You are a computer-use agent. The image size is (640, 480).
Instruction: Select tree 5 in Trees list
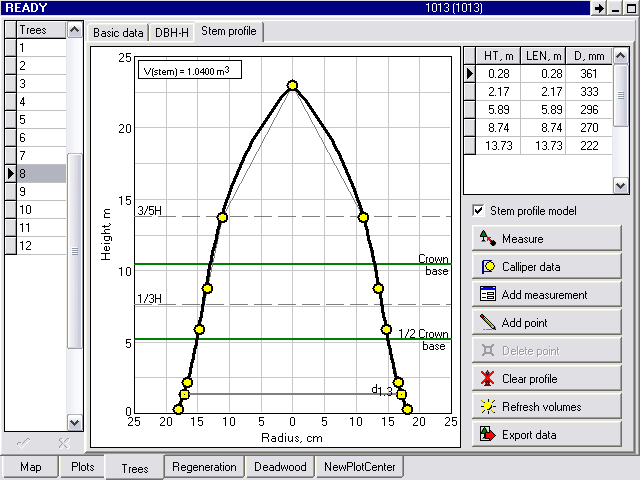pos(41,119)
